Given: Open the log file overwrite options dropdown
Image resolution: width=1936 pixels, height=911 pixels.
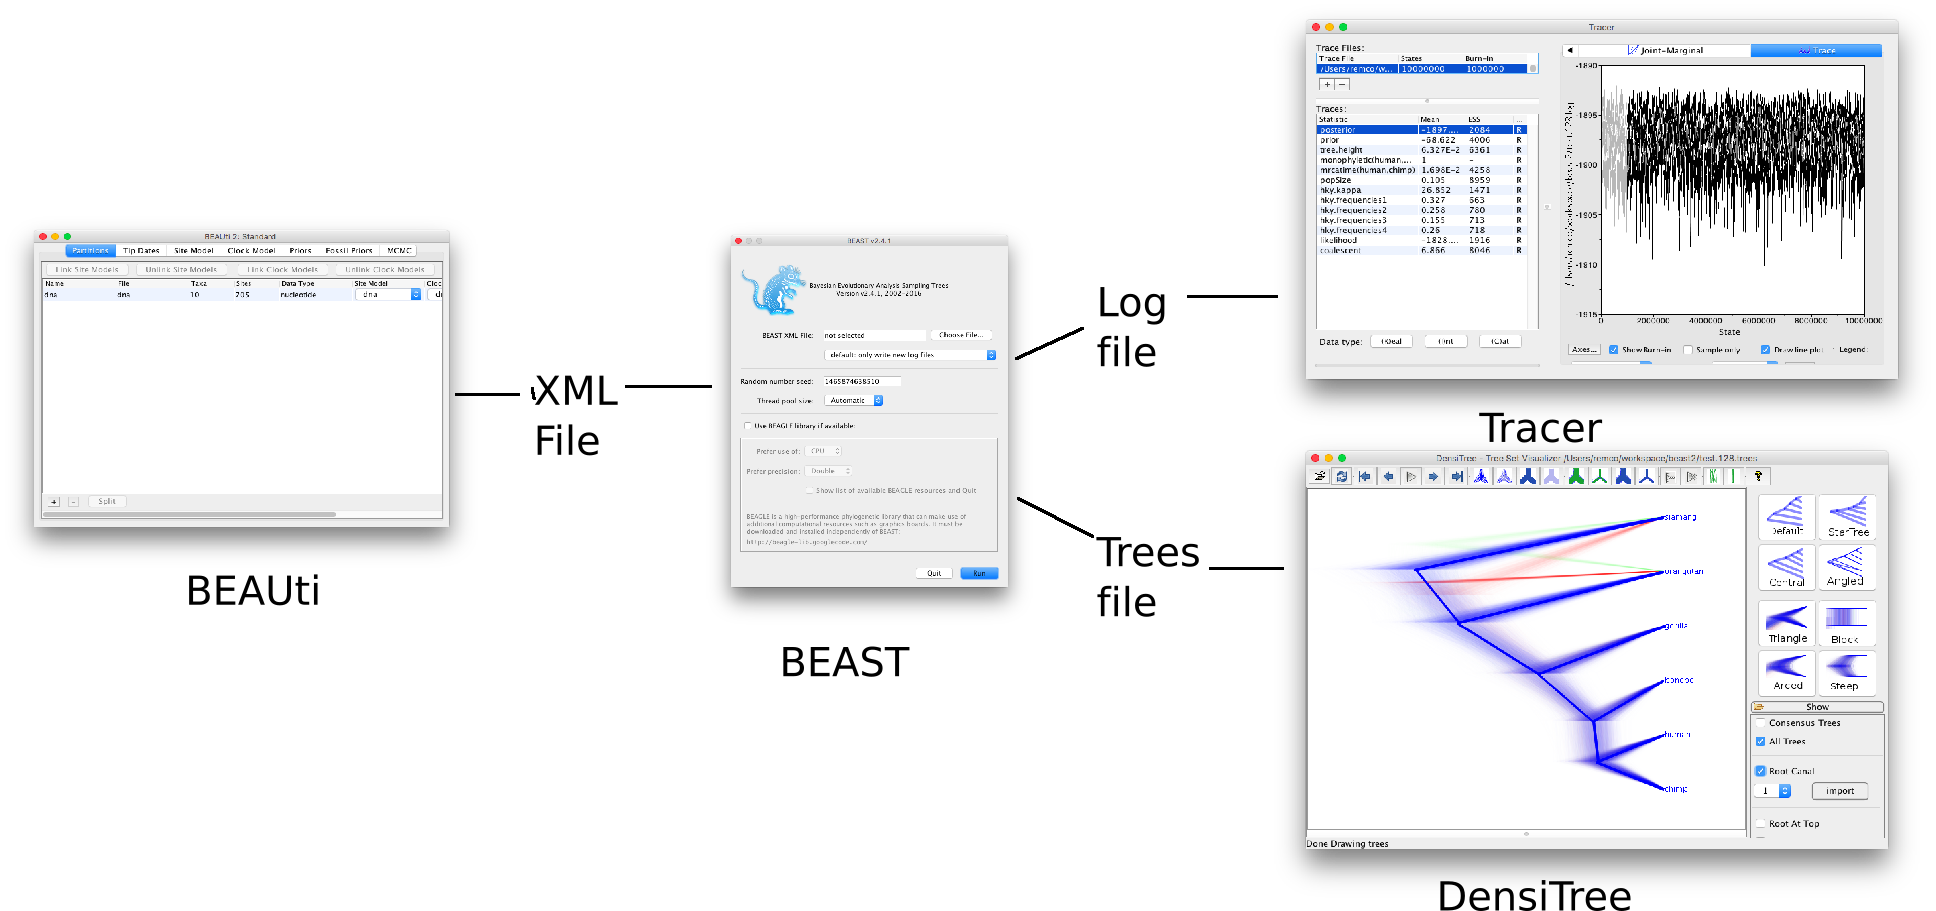Looking at the screenshot, I should click(910, 355).
